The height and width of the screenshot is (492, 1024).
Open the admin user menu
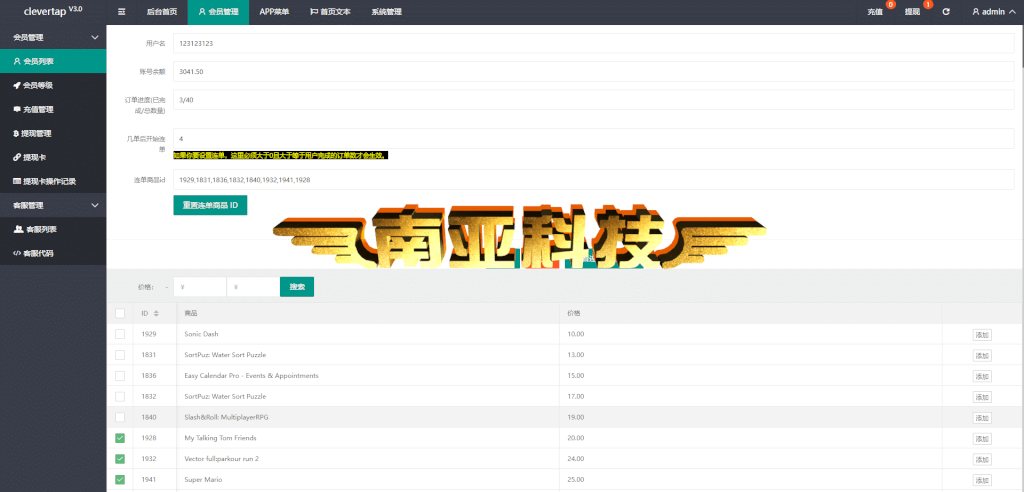993,12
